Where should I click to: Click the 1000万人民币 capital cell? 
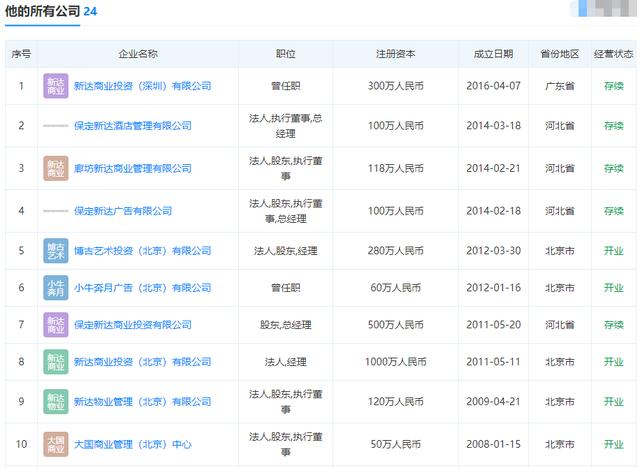point(396,362)
